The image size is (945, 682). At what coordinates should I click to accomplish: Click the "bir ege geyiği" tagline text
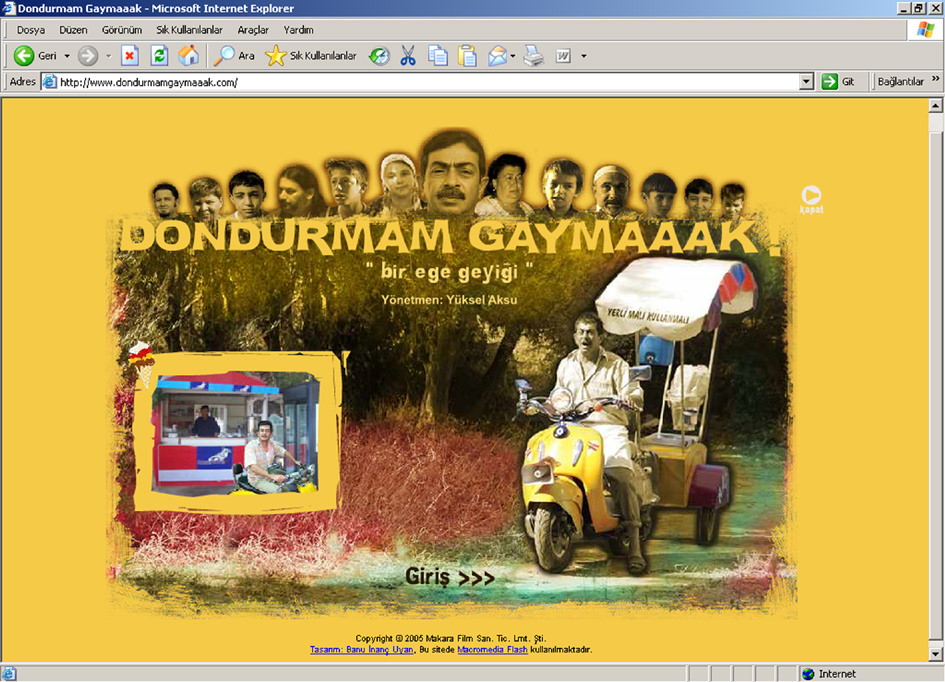click(x=450, y=271)
